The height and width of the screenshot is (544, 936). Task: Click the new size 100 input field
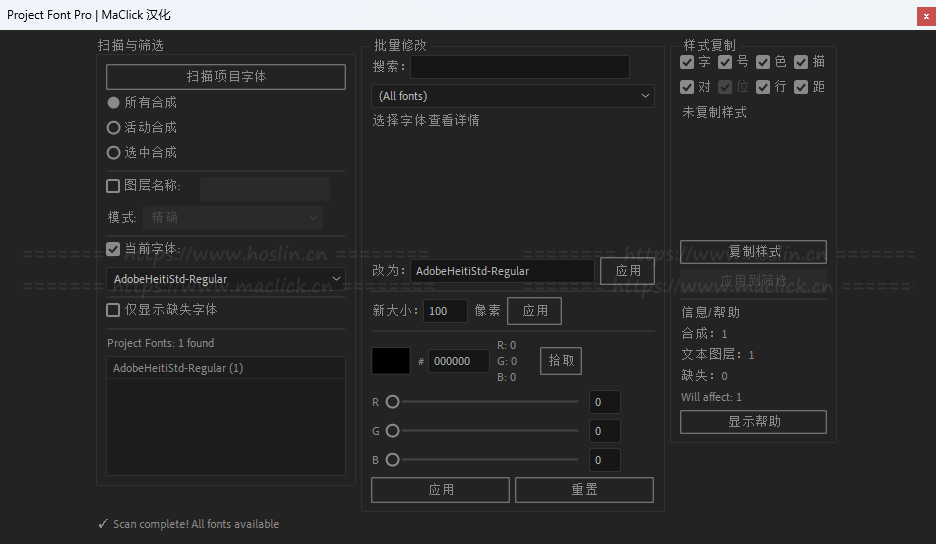445,311
